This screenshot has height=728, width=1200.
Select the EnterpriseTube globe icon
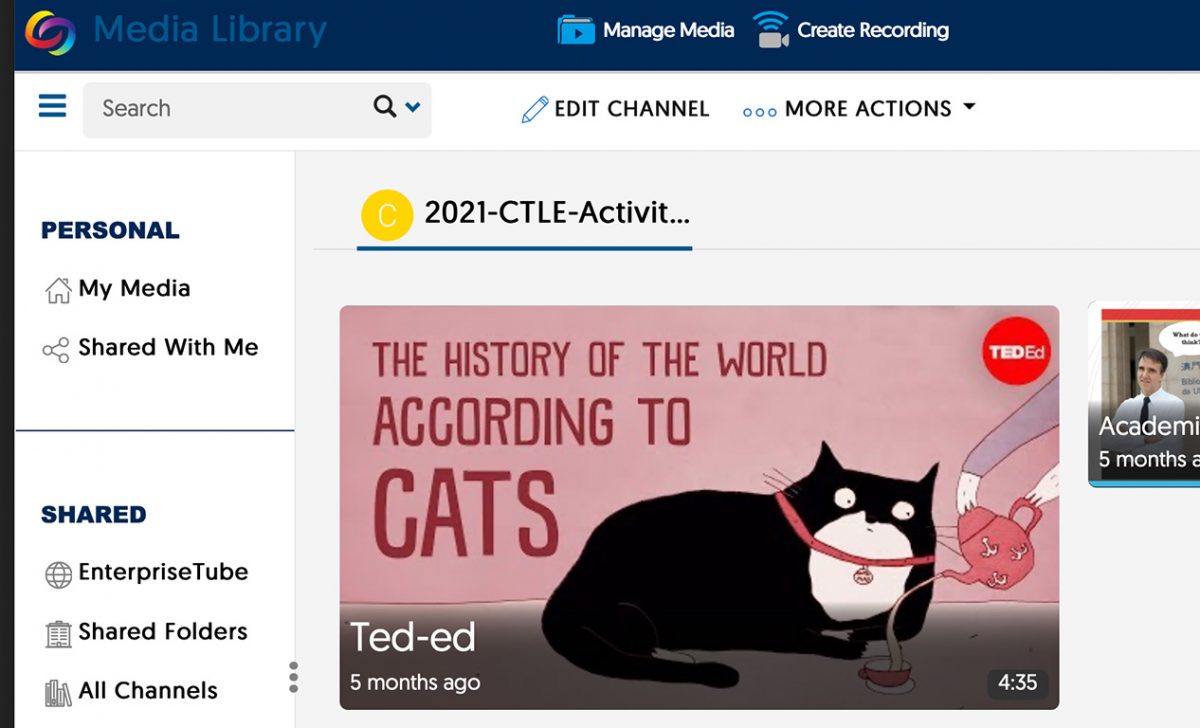pyautogui.click(x=59, y=572)
